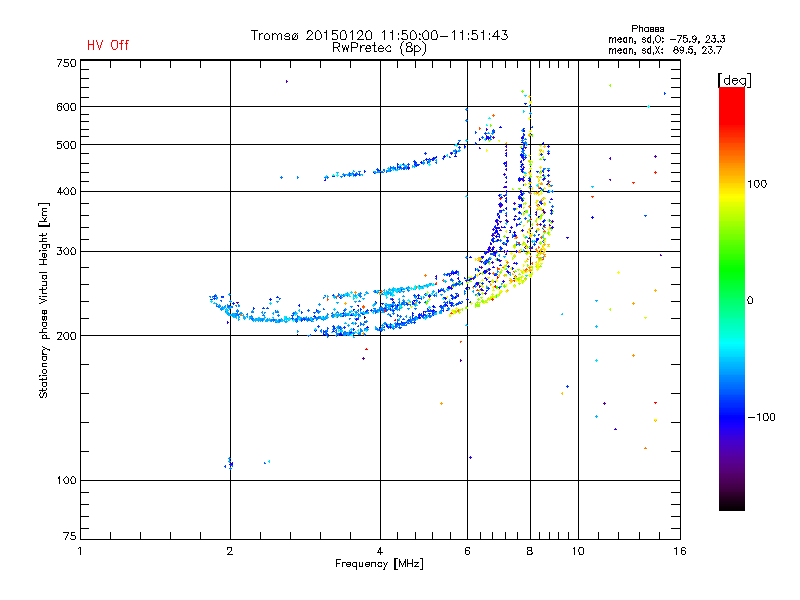Click the 'Stationary phase Virtual Height [km]' axis label
The height and width of the screenshot is (600, 800).
click(x=44, y=300)
